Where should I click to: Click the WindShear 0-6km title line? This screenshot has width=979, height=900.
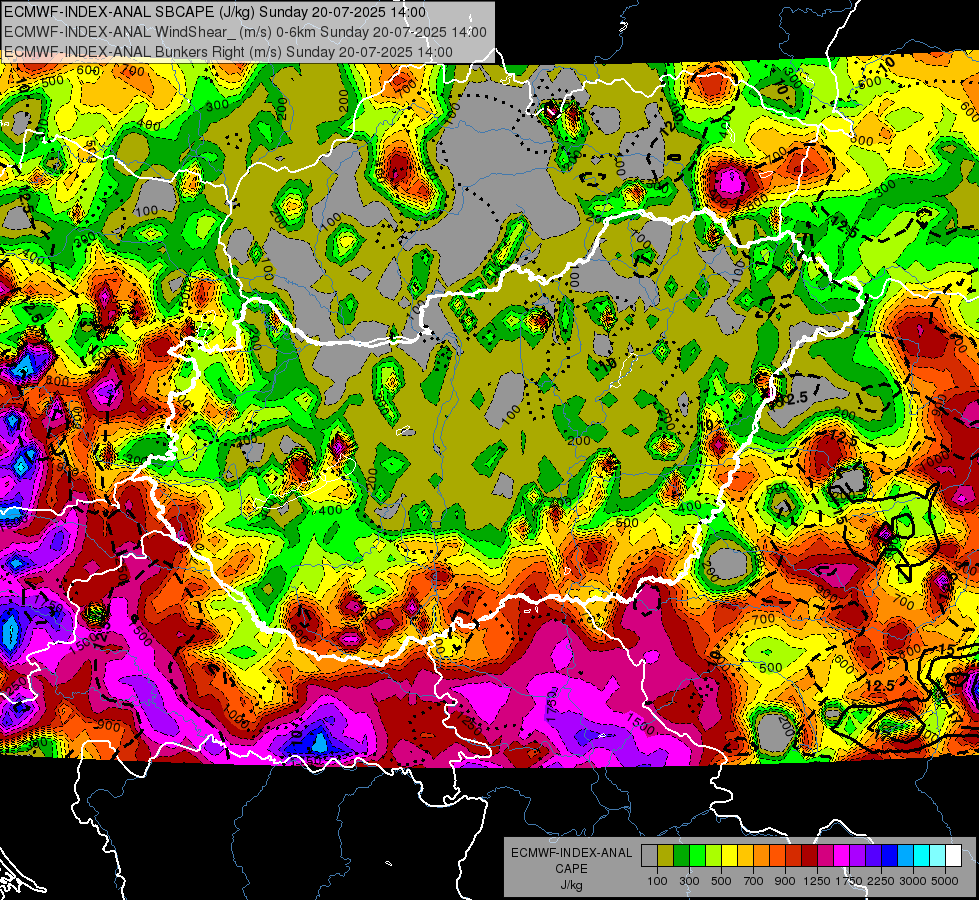click(x=245, y=32)
